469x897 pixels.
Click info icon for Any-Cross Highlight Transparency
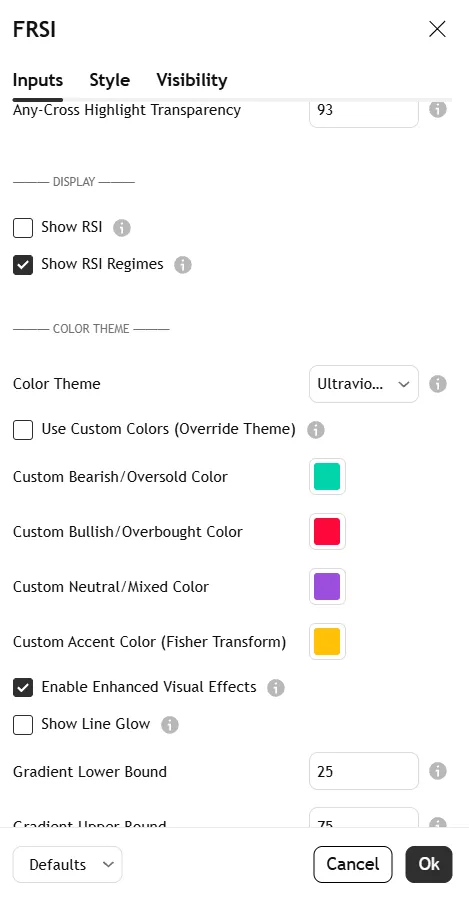(x=438, y=109)
